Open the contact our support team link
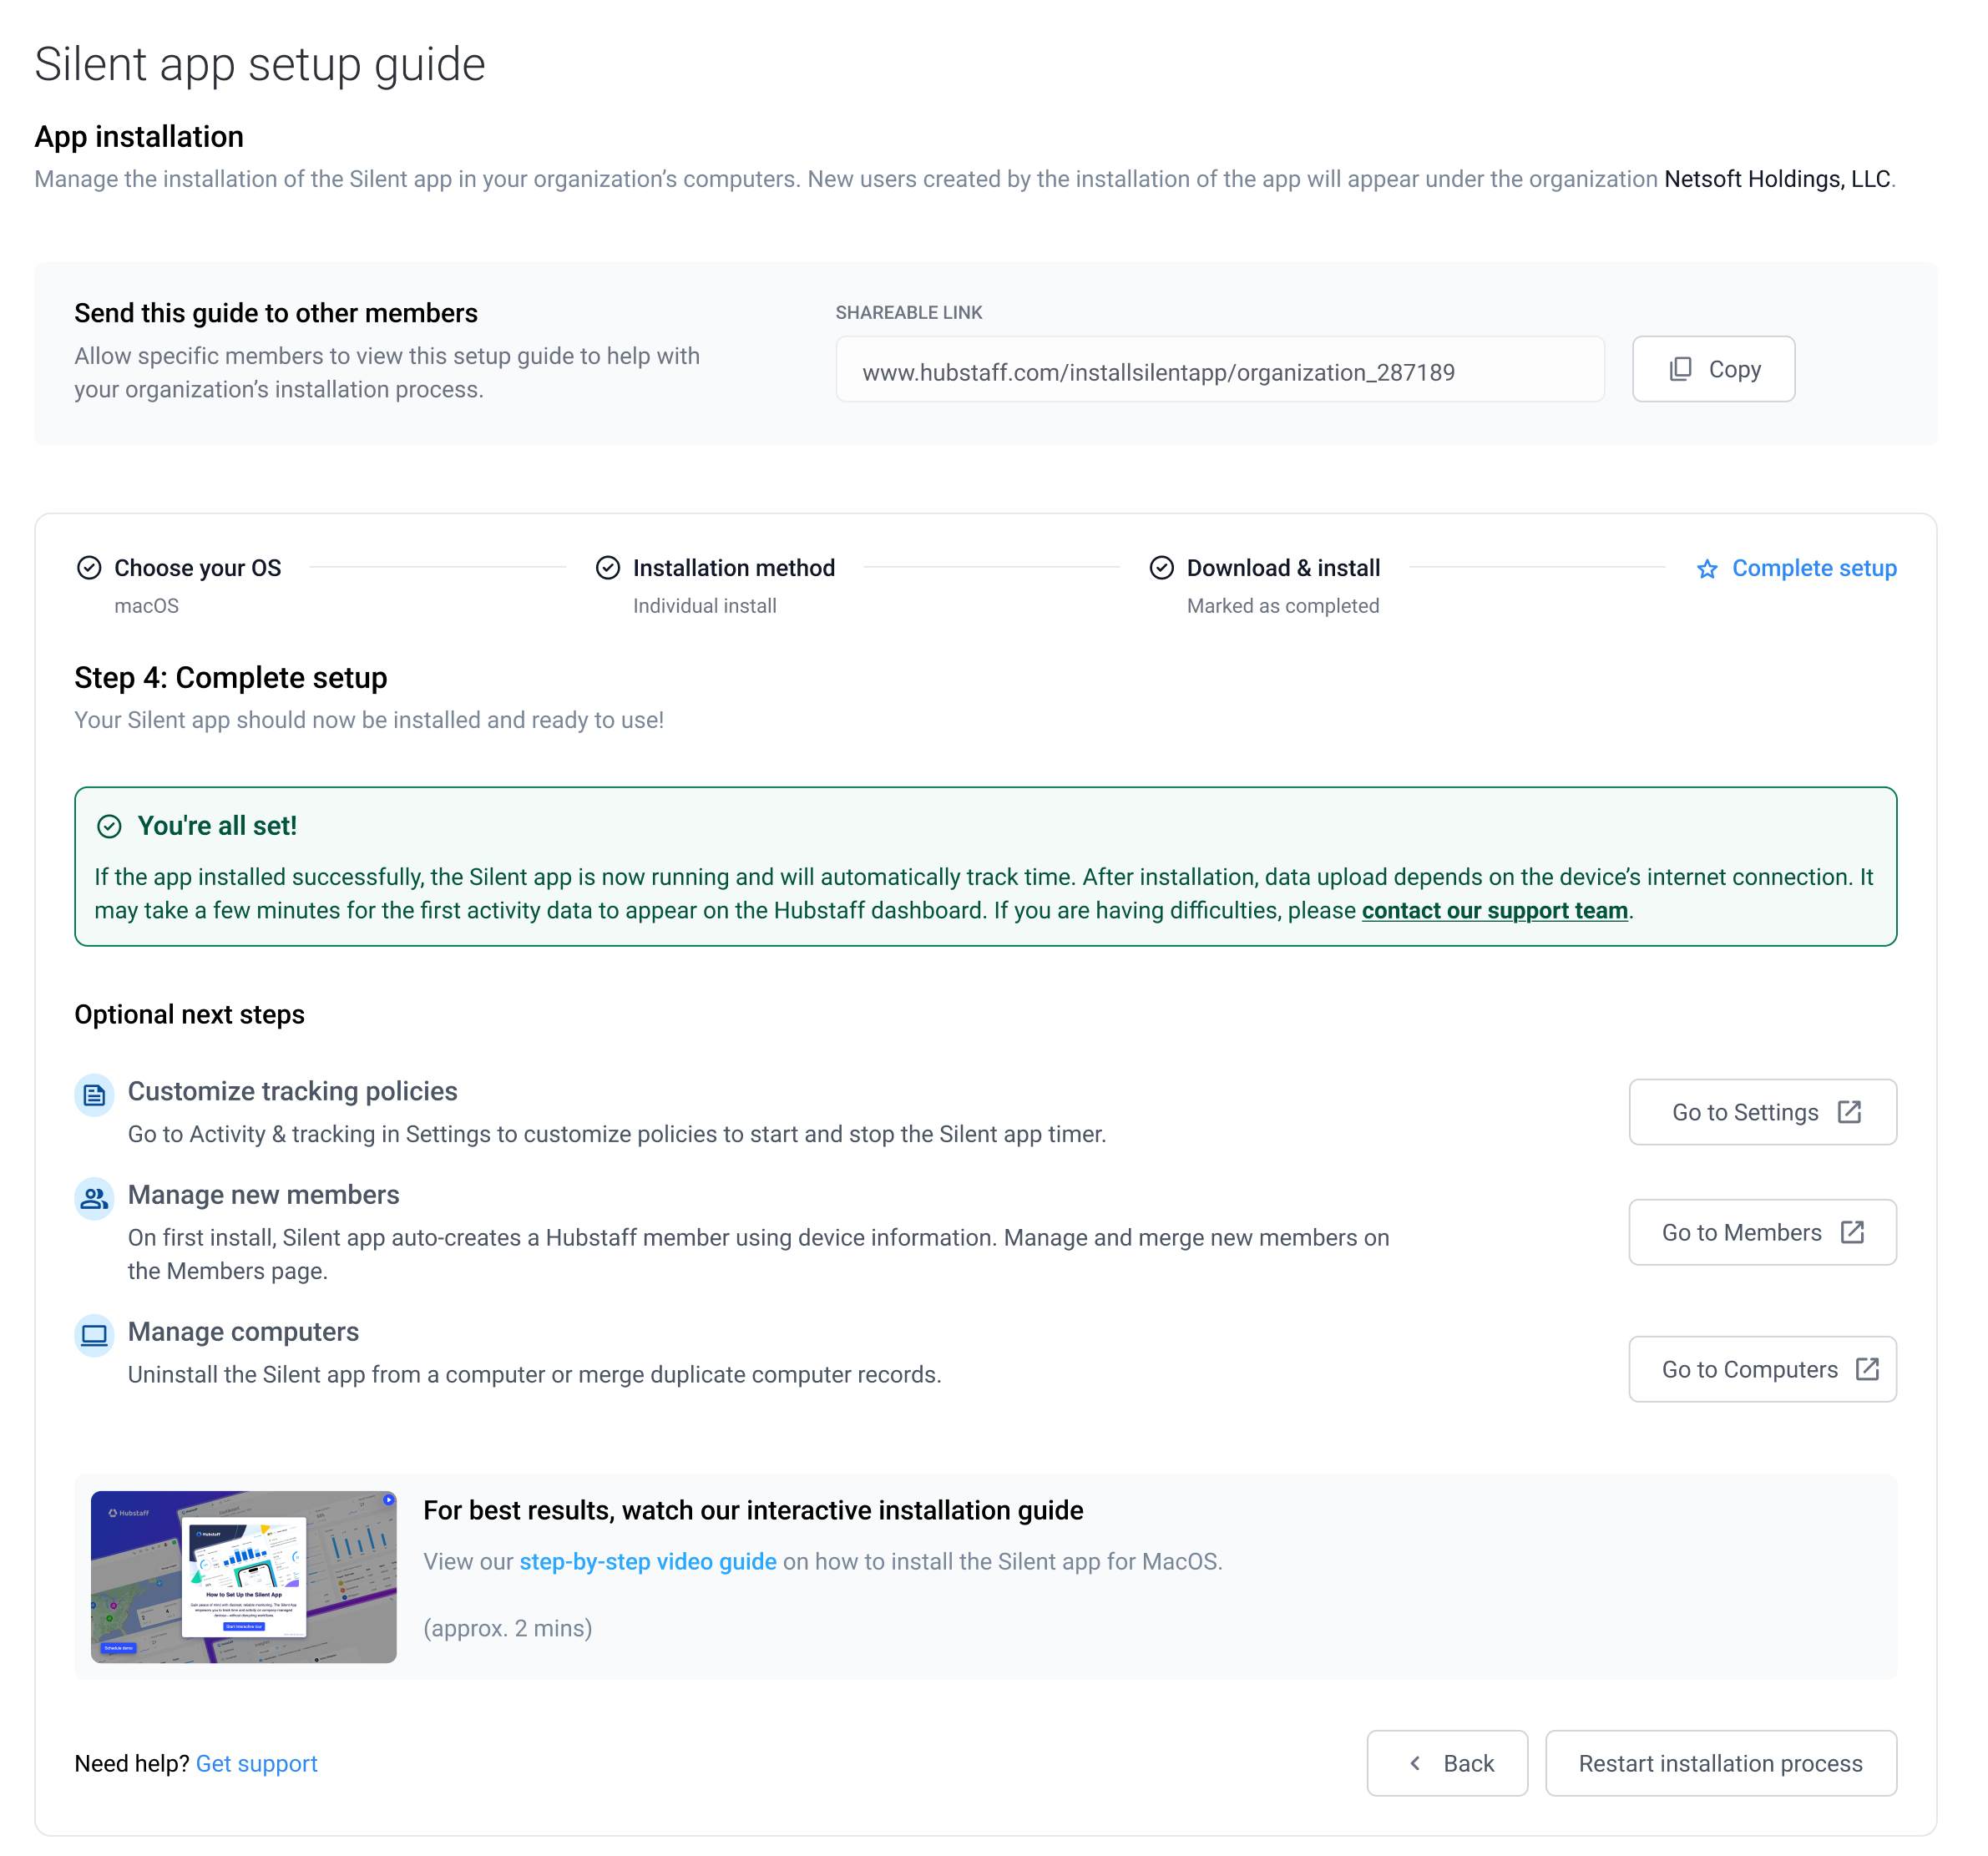This screenshot has width=1988, height=1856. click(x=1494, y=910)
